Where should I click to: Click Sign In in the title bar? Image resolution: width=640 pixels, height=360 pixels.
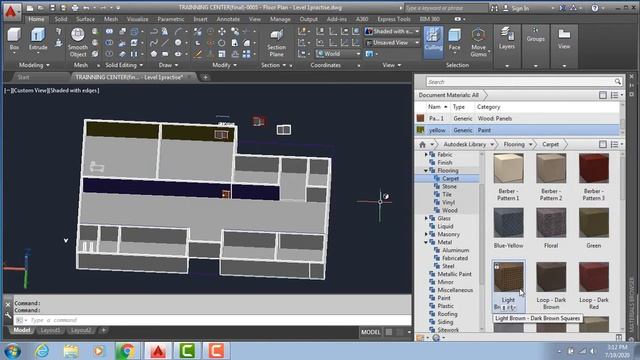click(x=520, y=8)
